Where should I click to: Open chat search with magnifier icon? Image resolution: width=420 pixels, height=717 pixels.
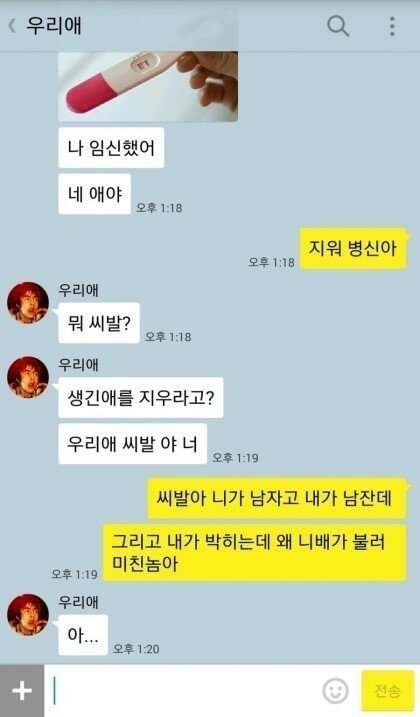[338, 26]
